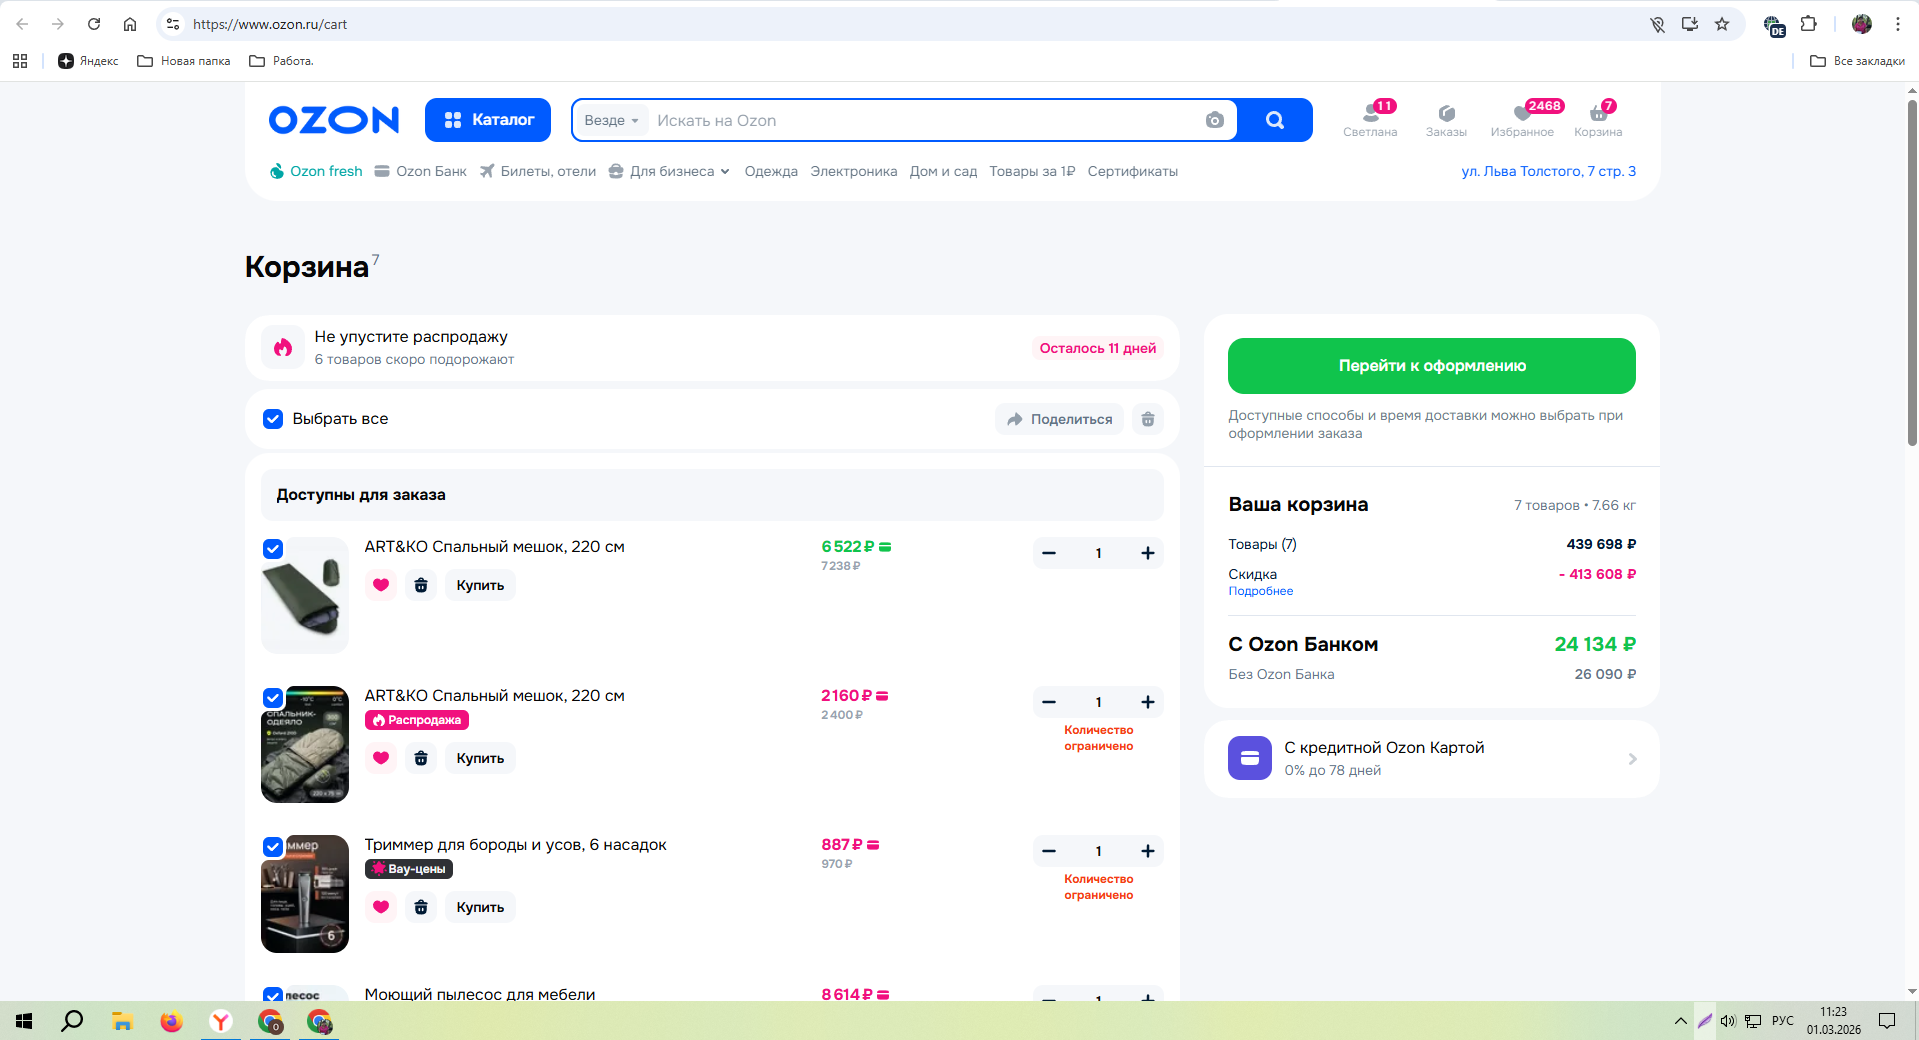
Task: Open the Не упустите распродажу banner
Action: click(712, 348)
